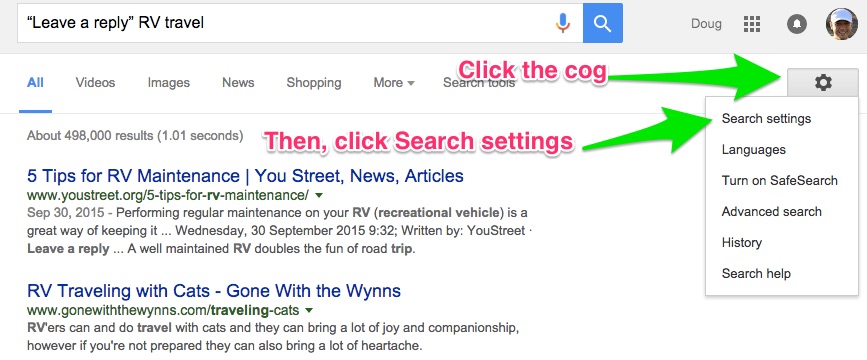Click the user profile avatar

[x=842, y=24]
